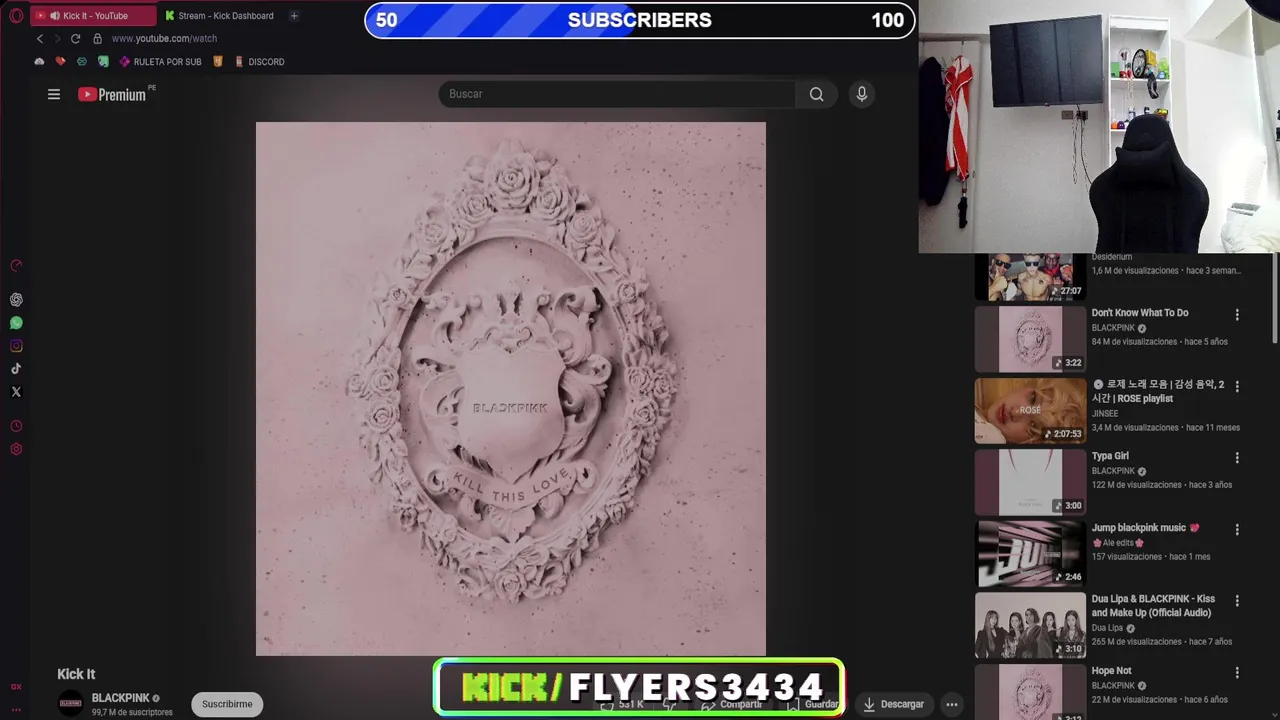The width and height of the screenshot is (1280, 720).
Task: Open a new browser tab
Action: pyautogui.click(x=294, y=16)
